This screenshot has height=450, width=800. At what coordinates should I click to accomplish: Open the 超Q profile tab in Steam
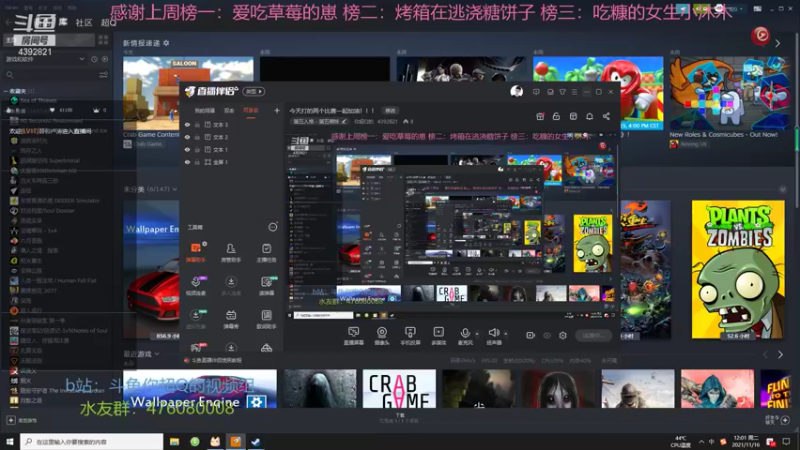coord(108,22)
